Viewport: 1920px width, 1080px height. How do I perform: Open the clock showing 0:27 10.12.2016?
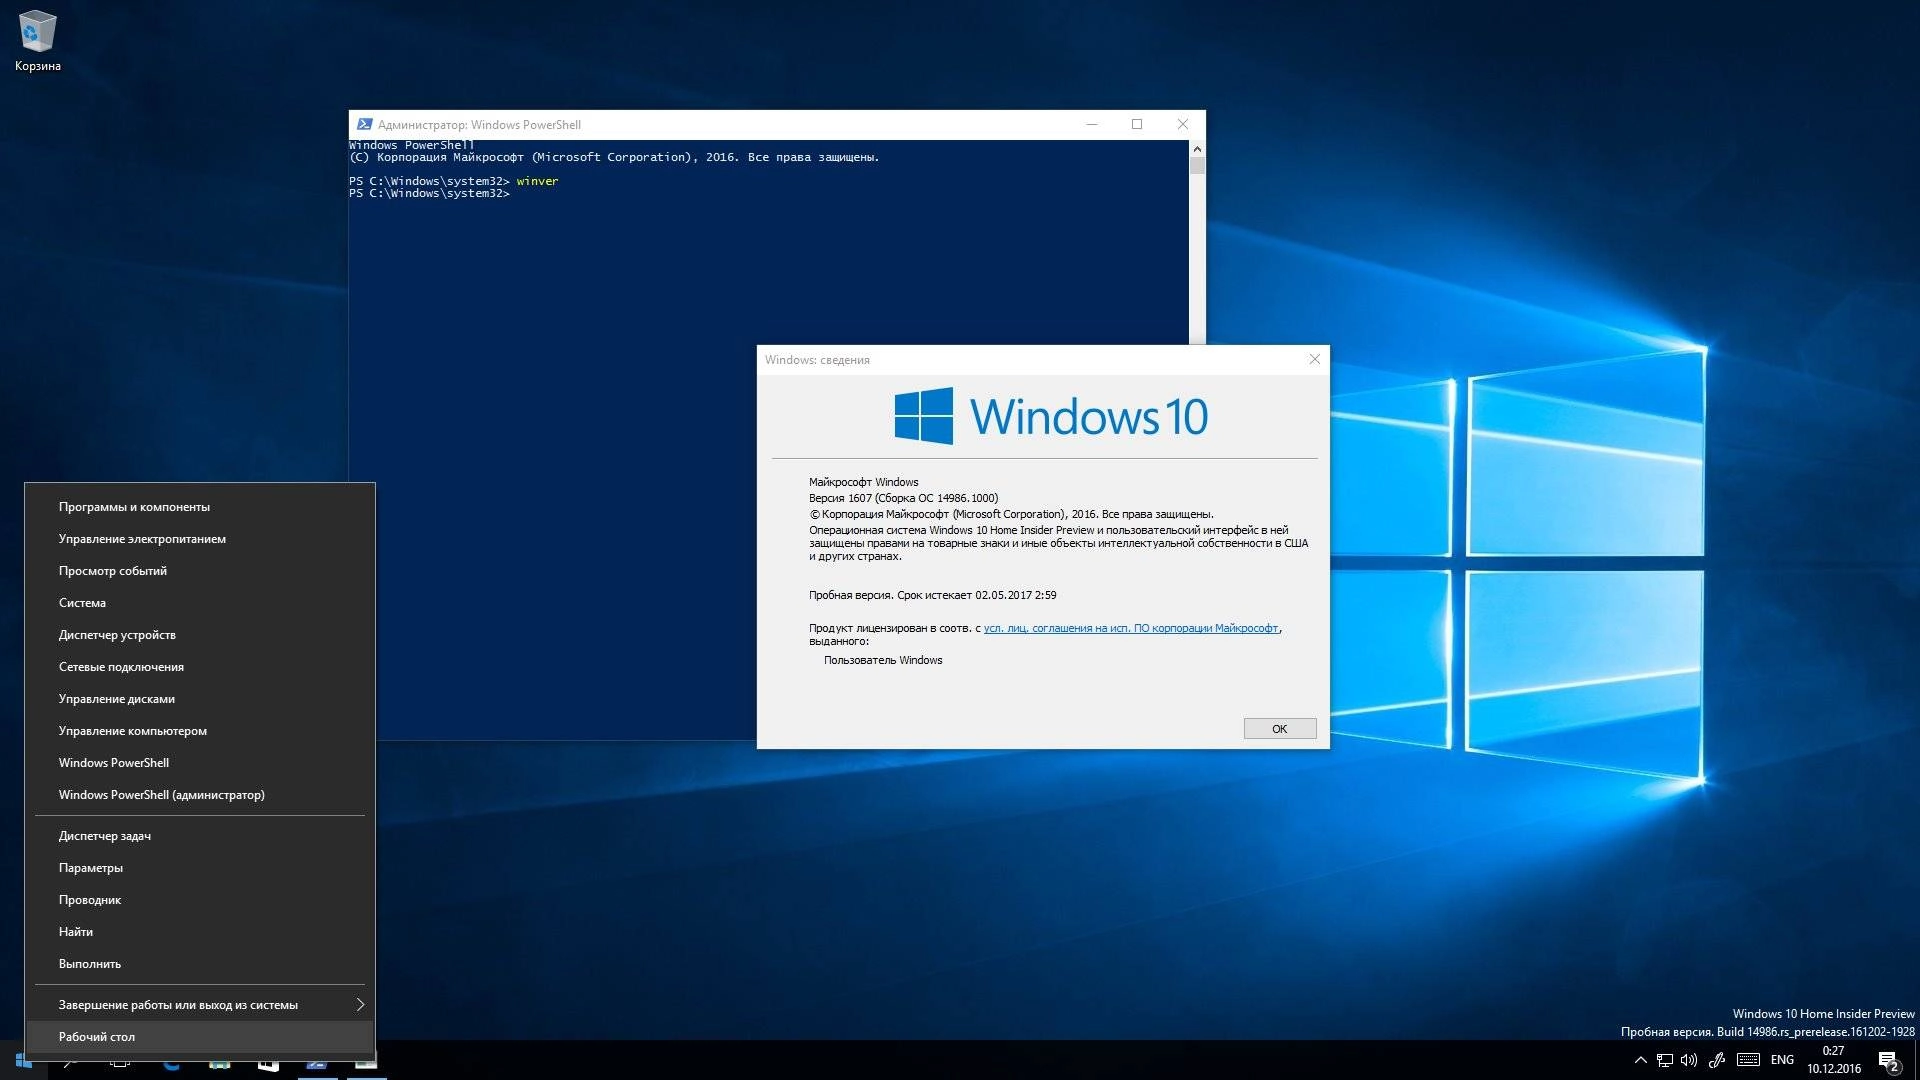(x=1833, y=1060)
